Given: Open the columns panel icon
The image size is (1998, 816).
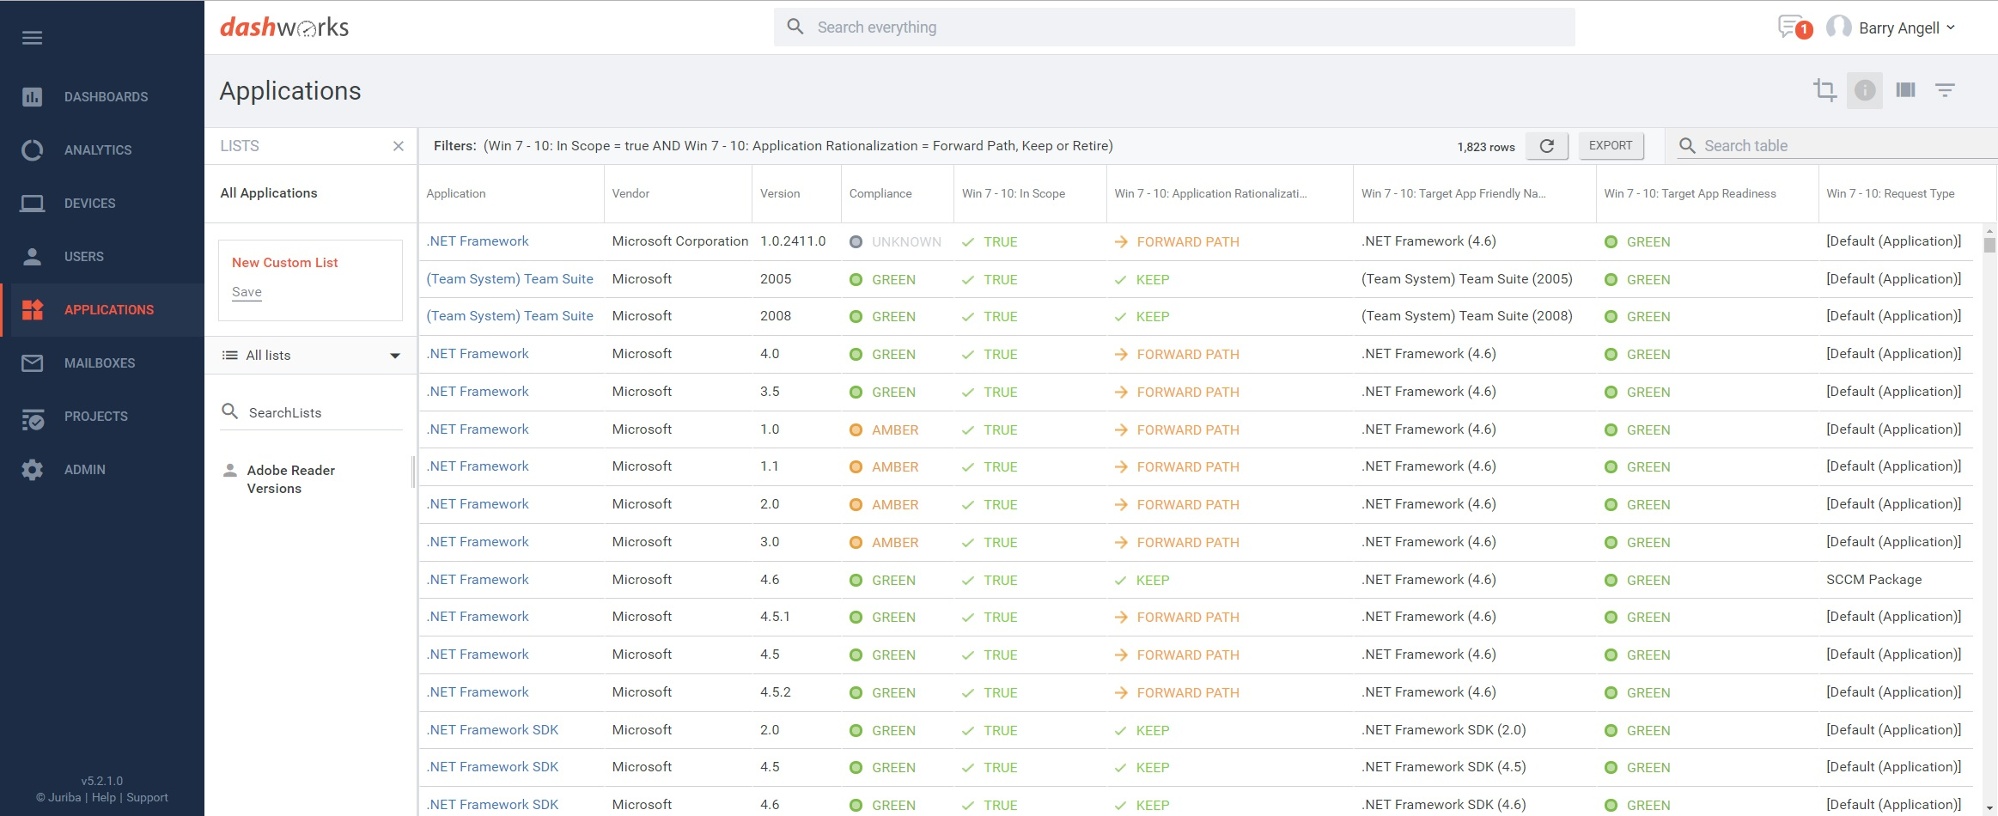Looking at the screenshot, I should point(1905,90).
